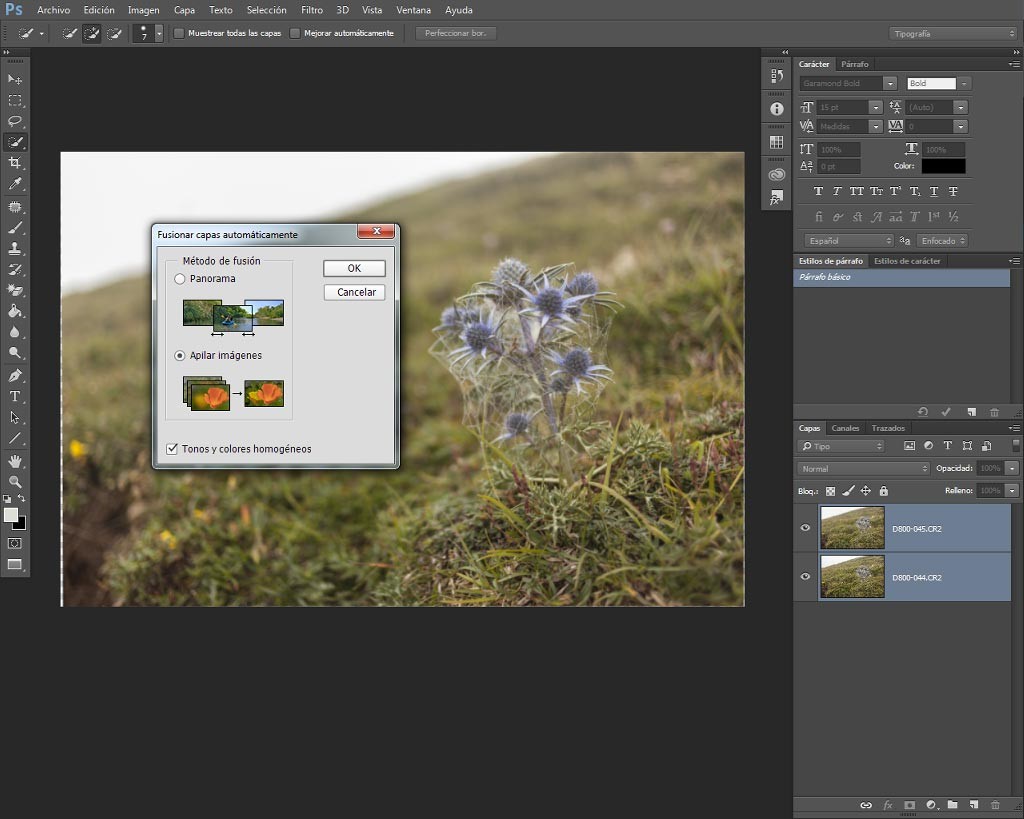Select the Paint Bucket tool
1024x819 pixels.
pyautogui.click(x=15, y=311)
